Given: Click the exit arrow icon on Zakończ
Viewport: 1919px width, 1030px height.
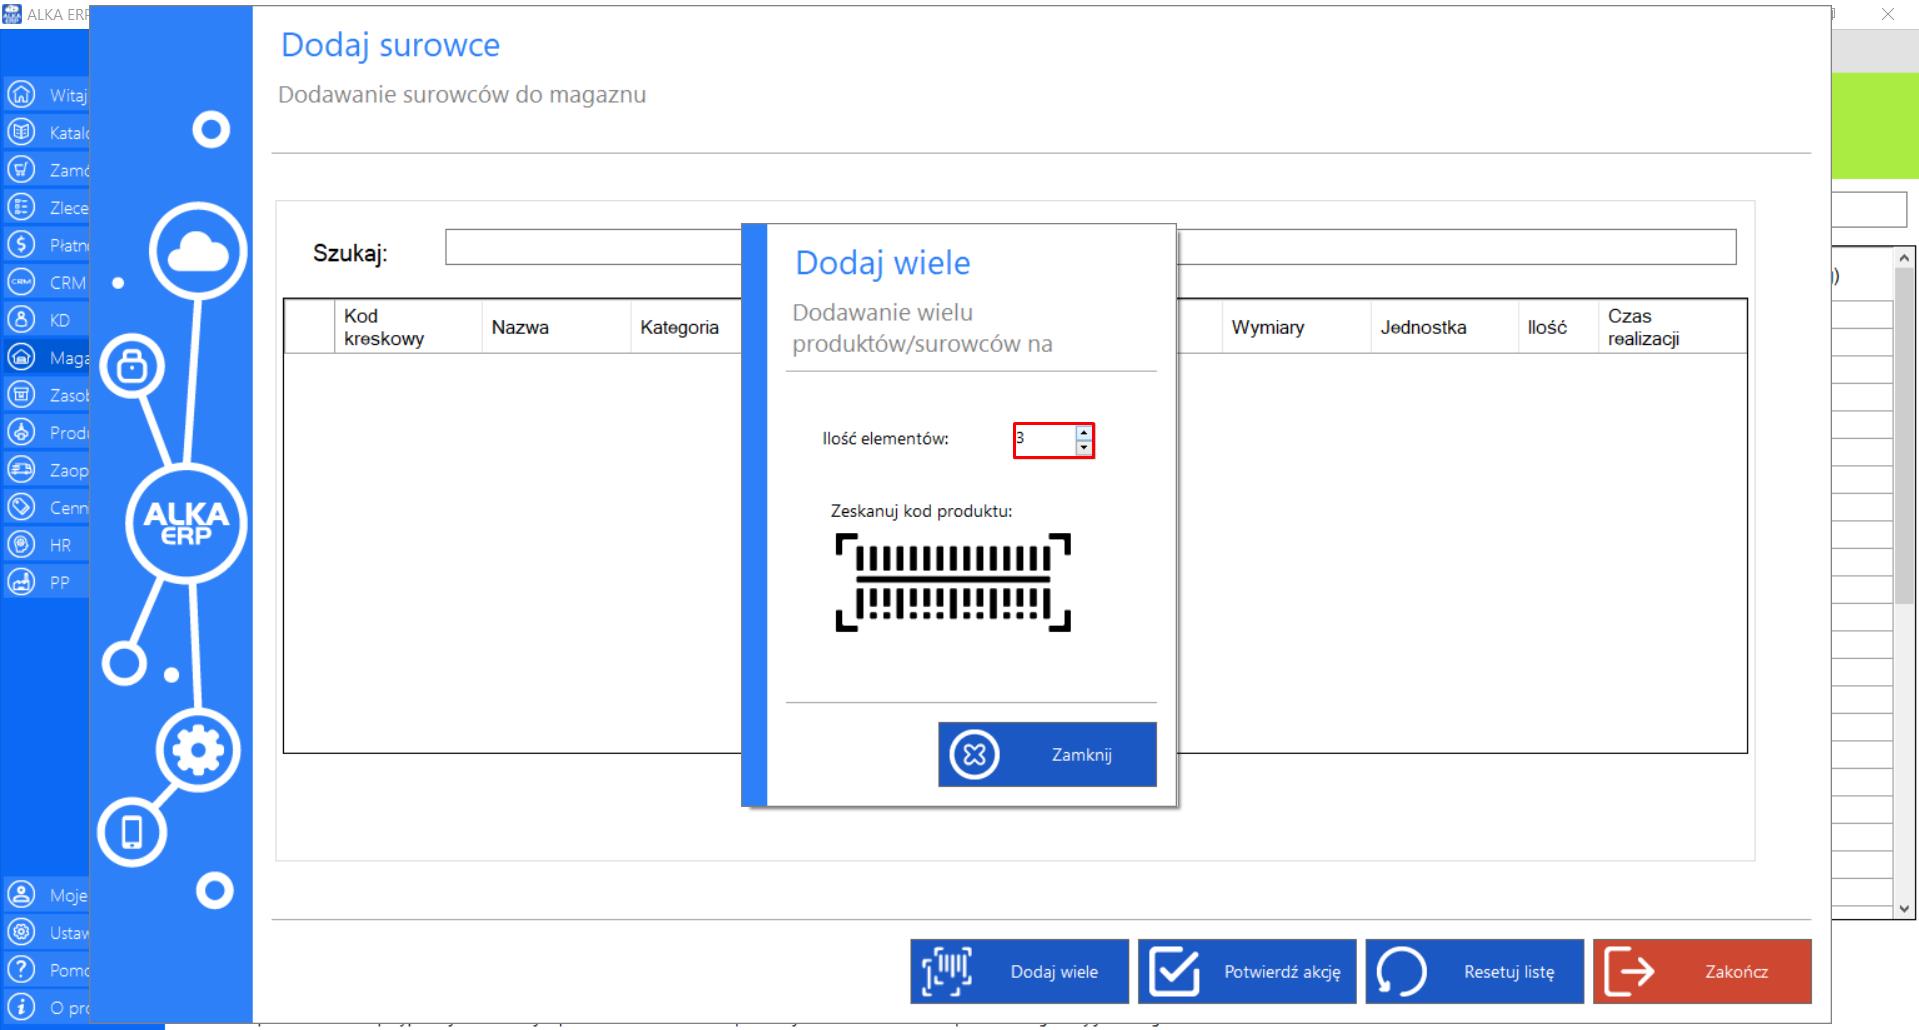Looking at the screenshot, I should [1629, 971].
